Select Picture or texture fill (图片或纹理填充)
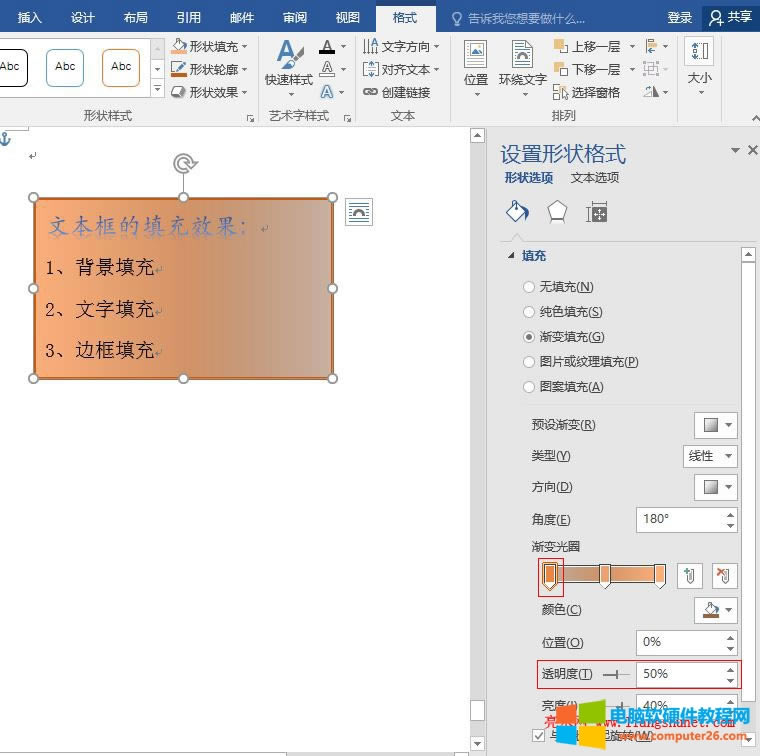Screen dimensions: 760x756 pos(529,362)
